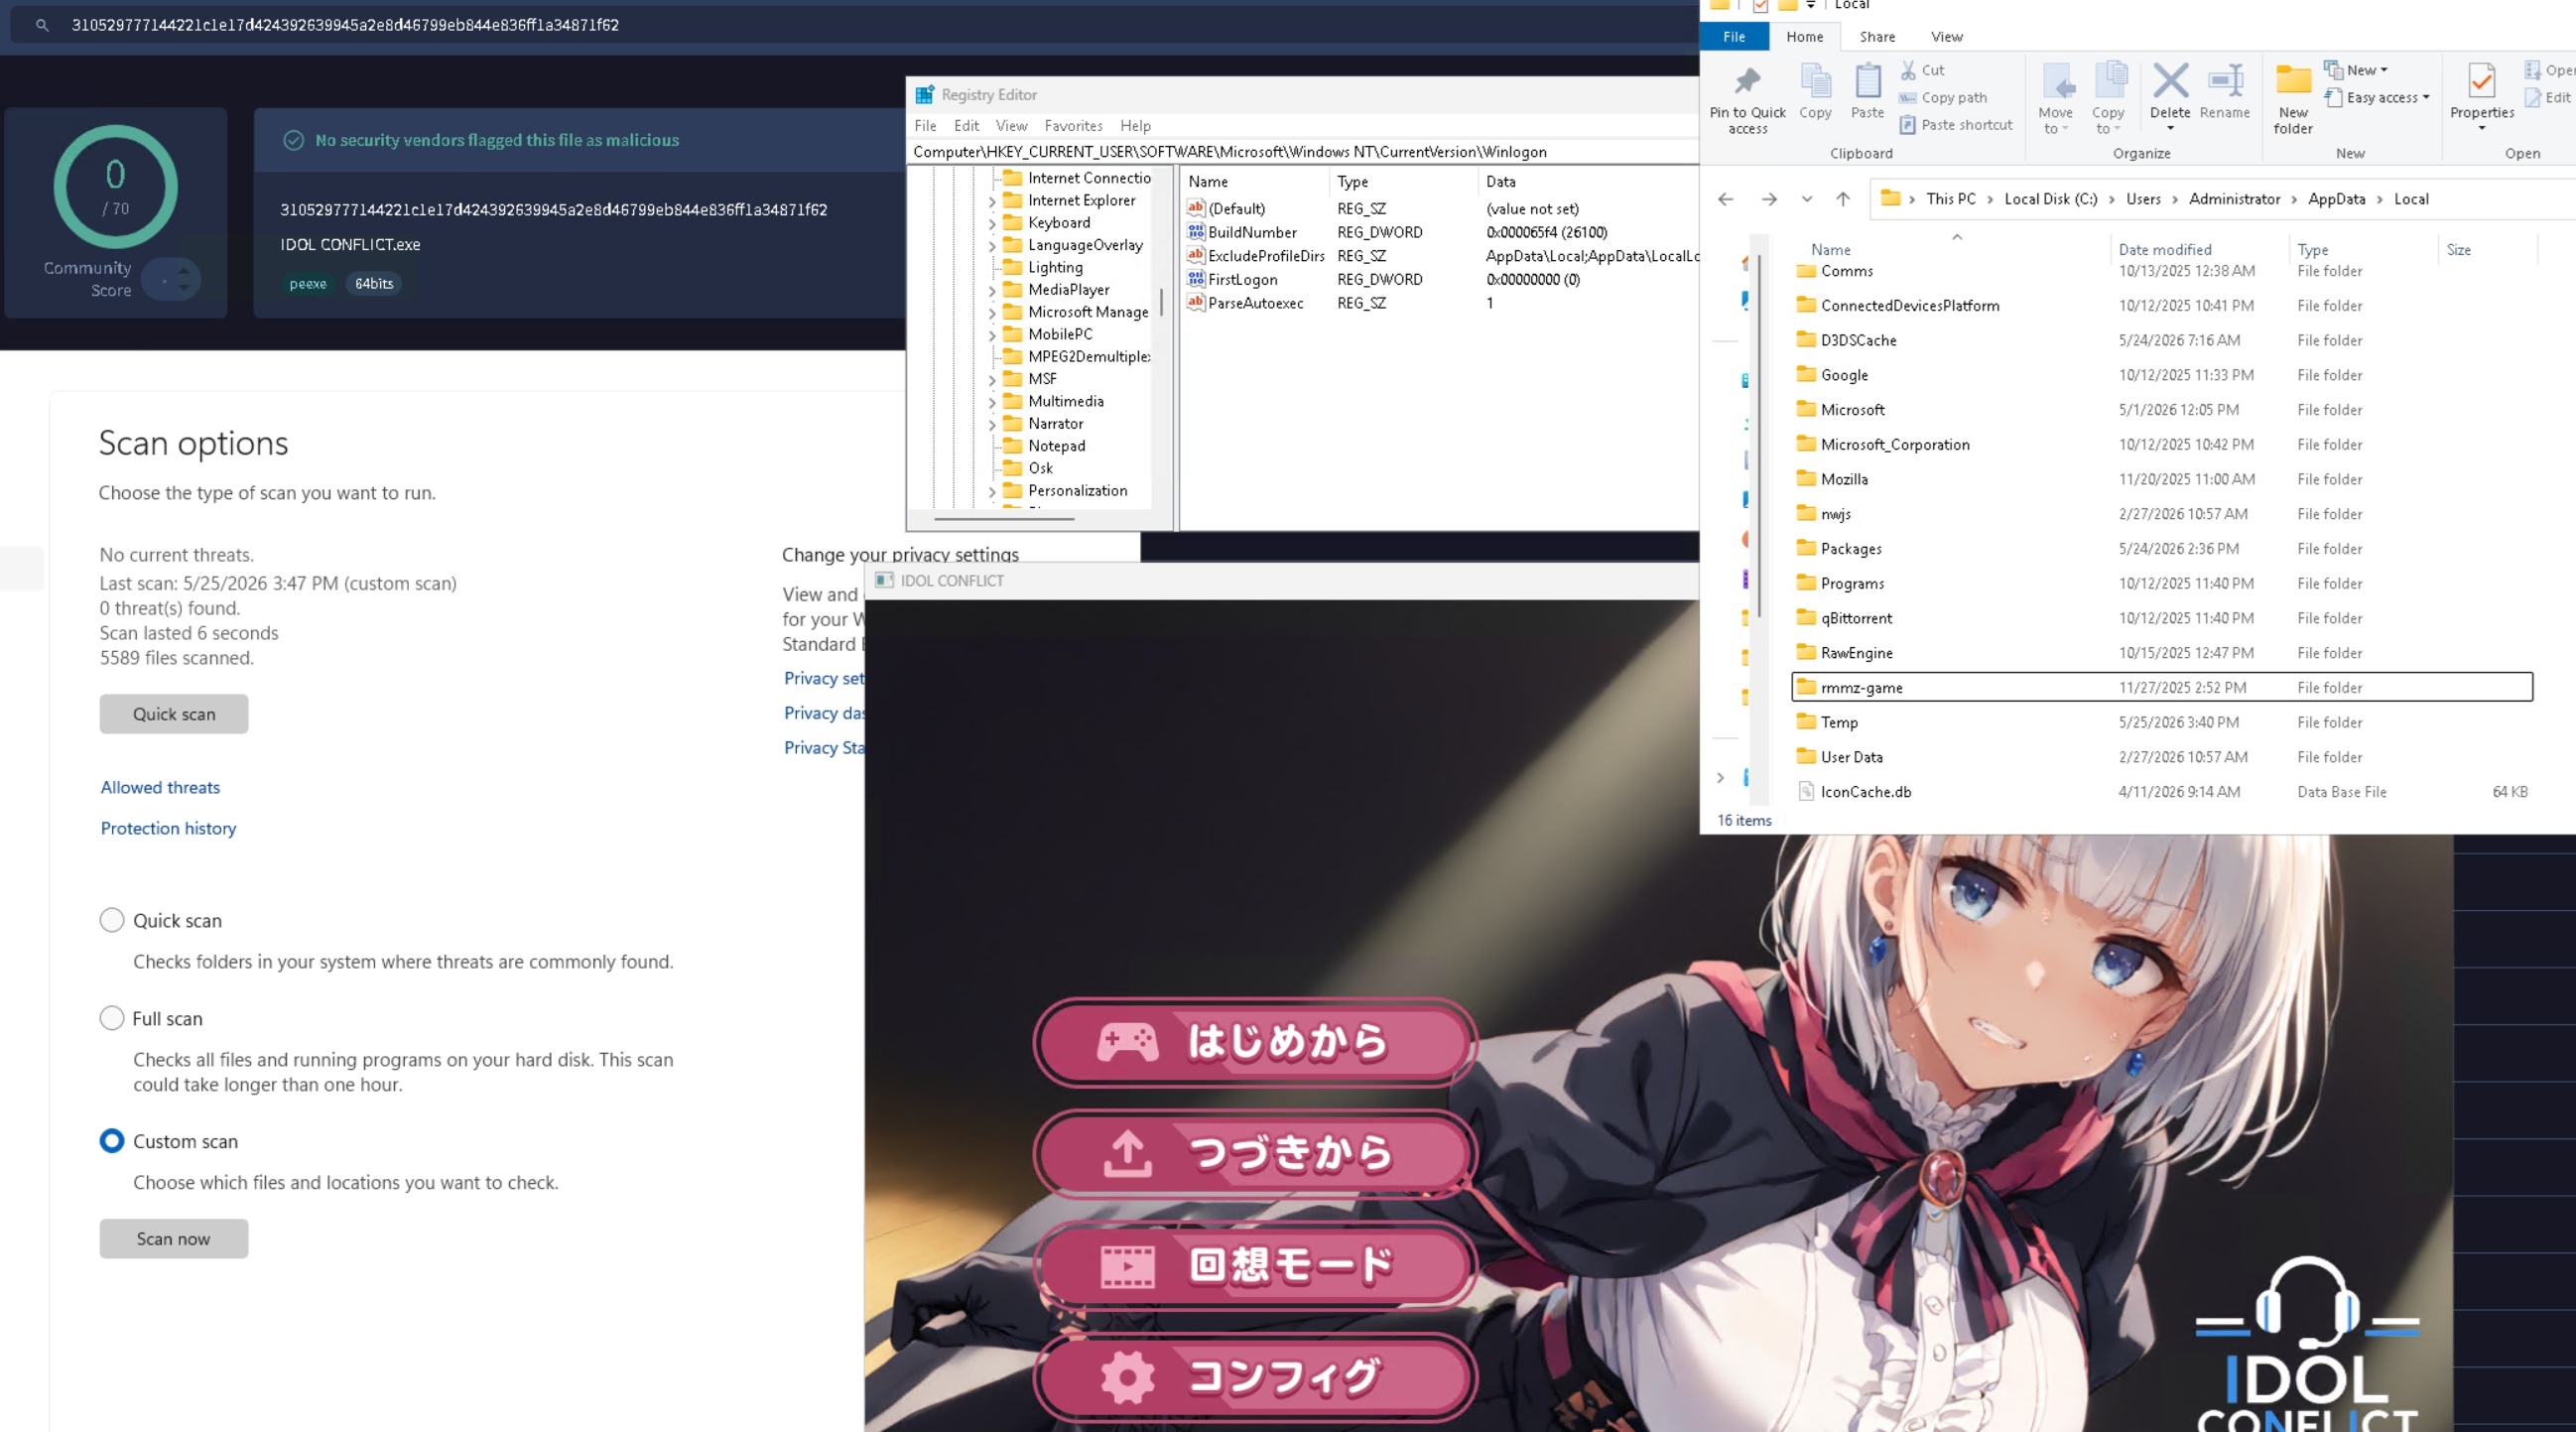Click the registry tree vertical scrollbar

1161,301
